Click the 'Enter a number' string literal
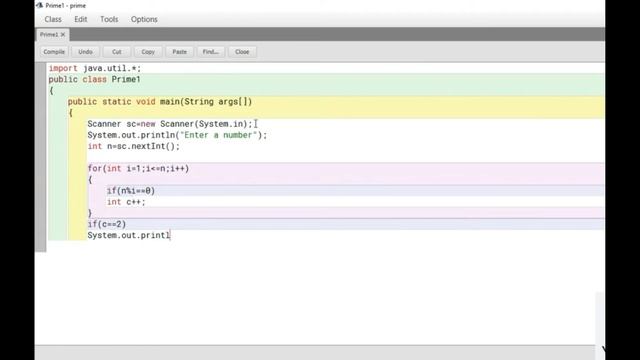This screenshot has width=640, height=360. (218, 135)
